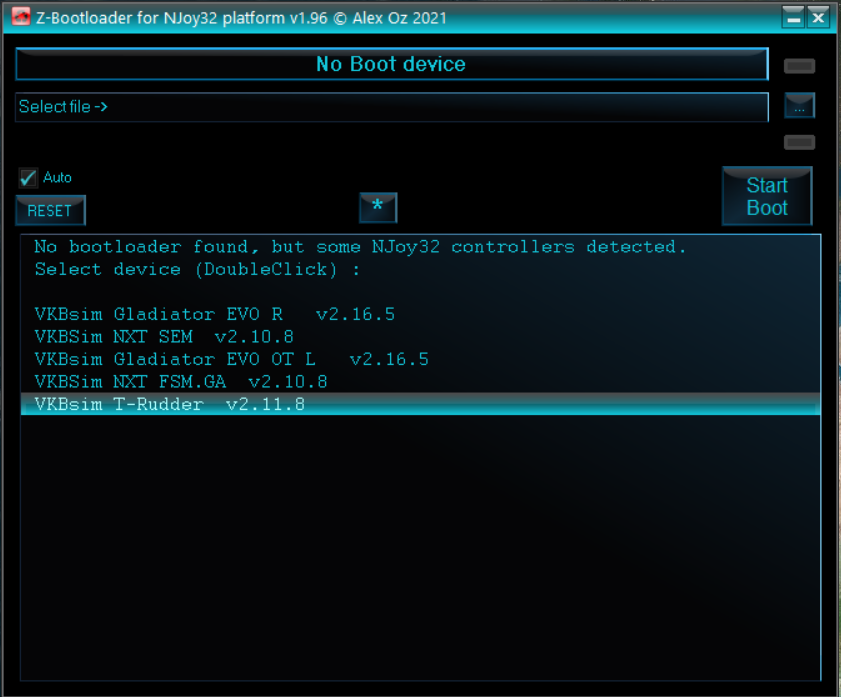
Task: Click the Select file path field
Action: tap(392, 107)
